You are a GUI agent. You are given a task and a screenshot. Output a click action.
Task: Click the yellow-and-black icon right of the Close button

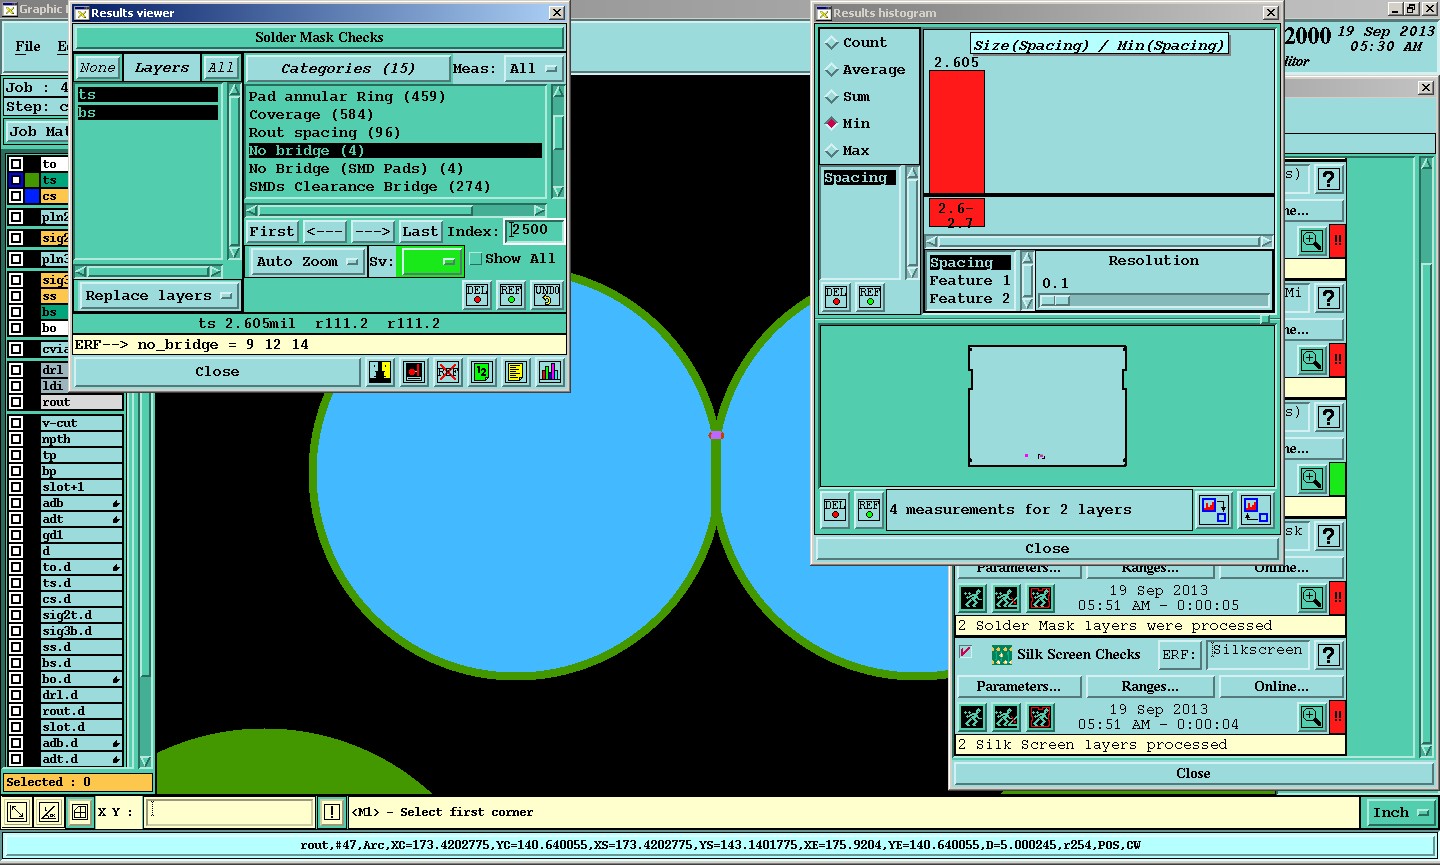380,372
